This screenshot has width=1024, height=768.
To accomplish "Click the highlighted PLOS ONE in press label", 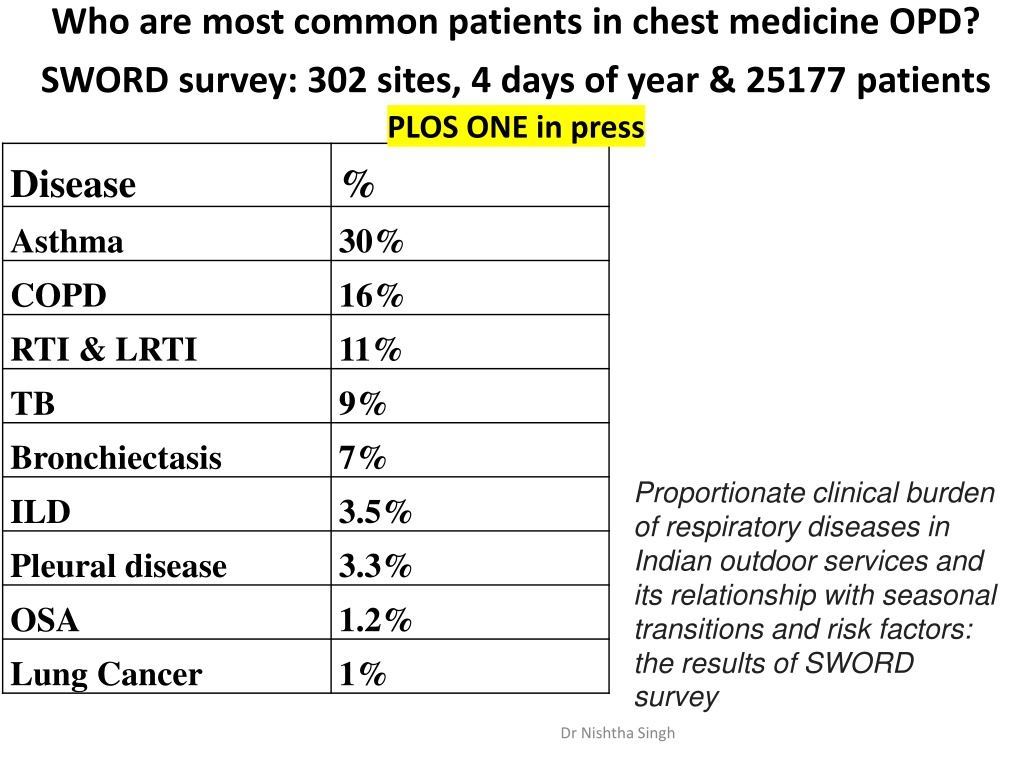I will click(516, 127).
